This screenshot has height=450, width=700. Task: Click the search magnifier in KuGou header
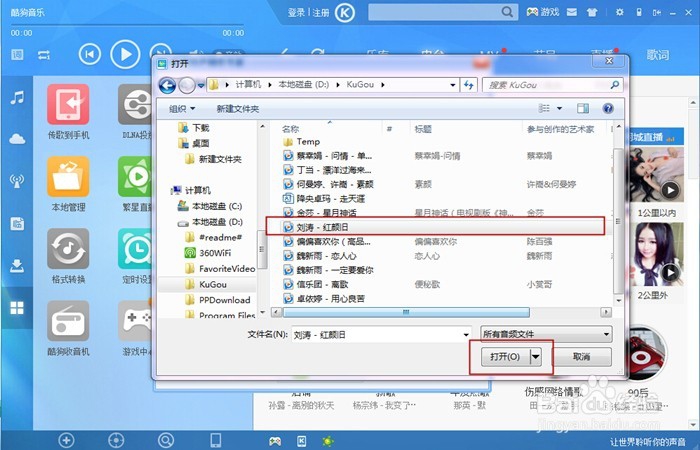click(x=507, y=12)
